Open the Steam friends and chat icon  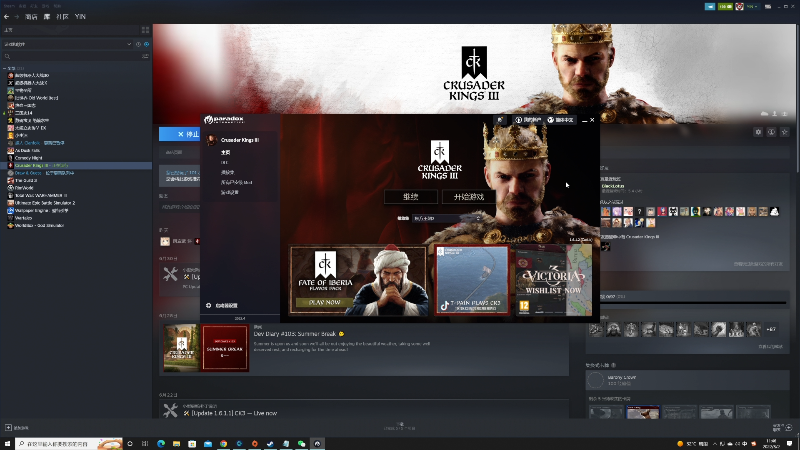point(788,428)
